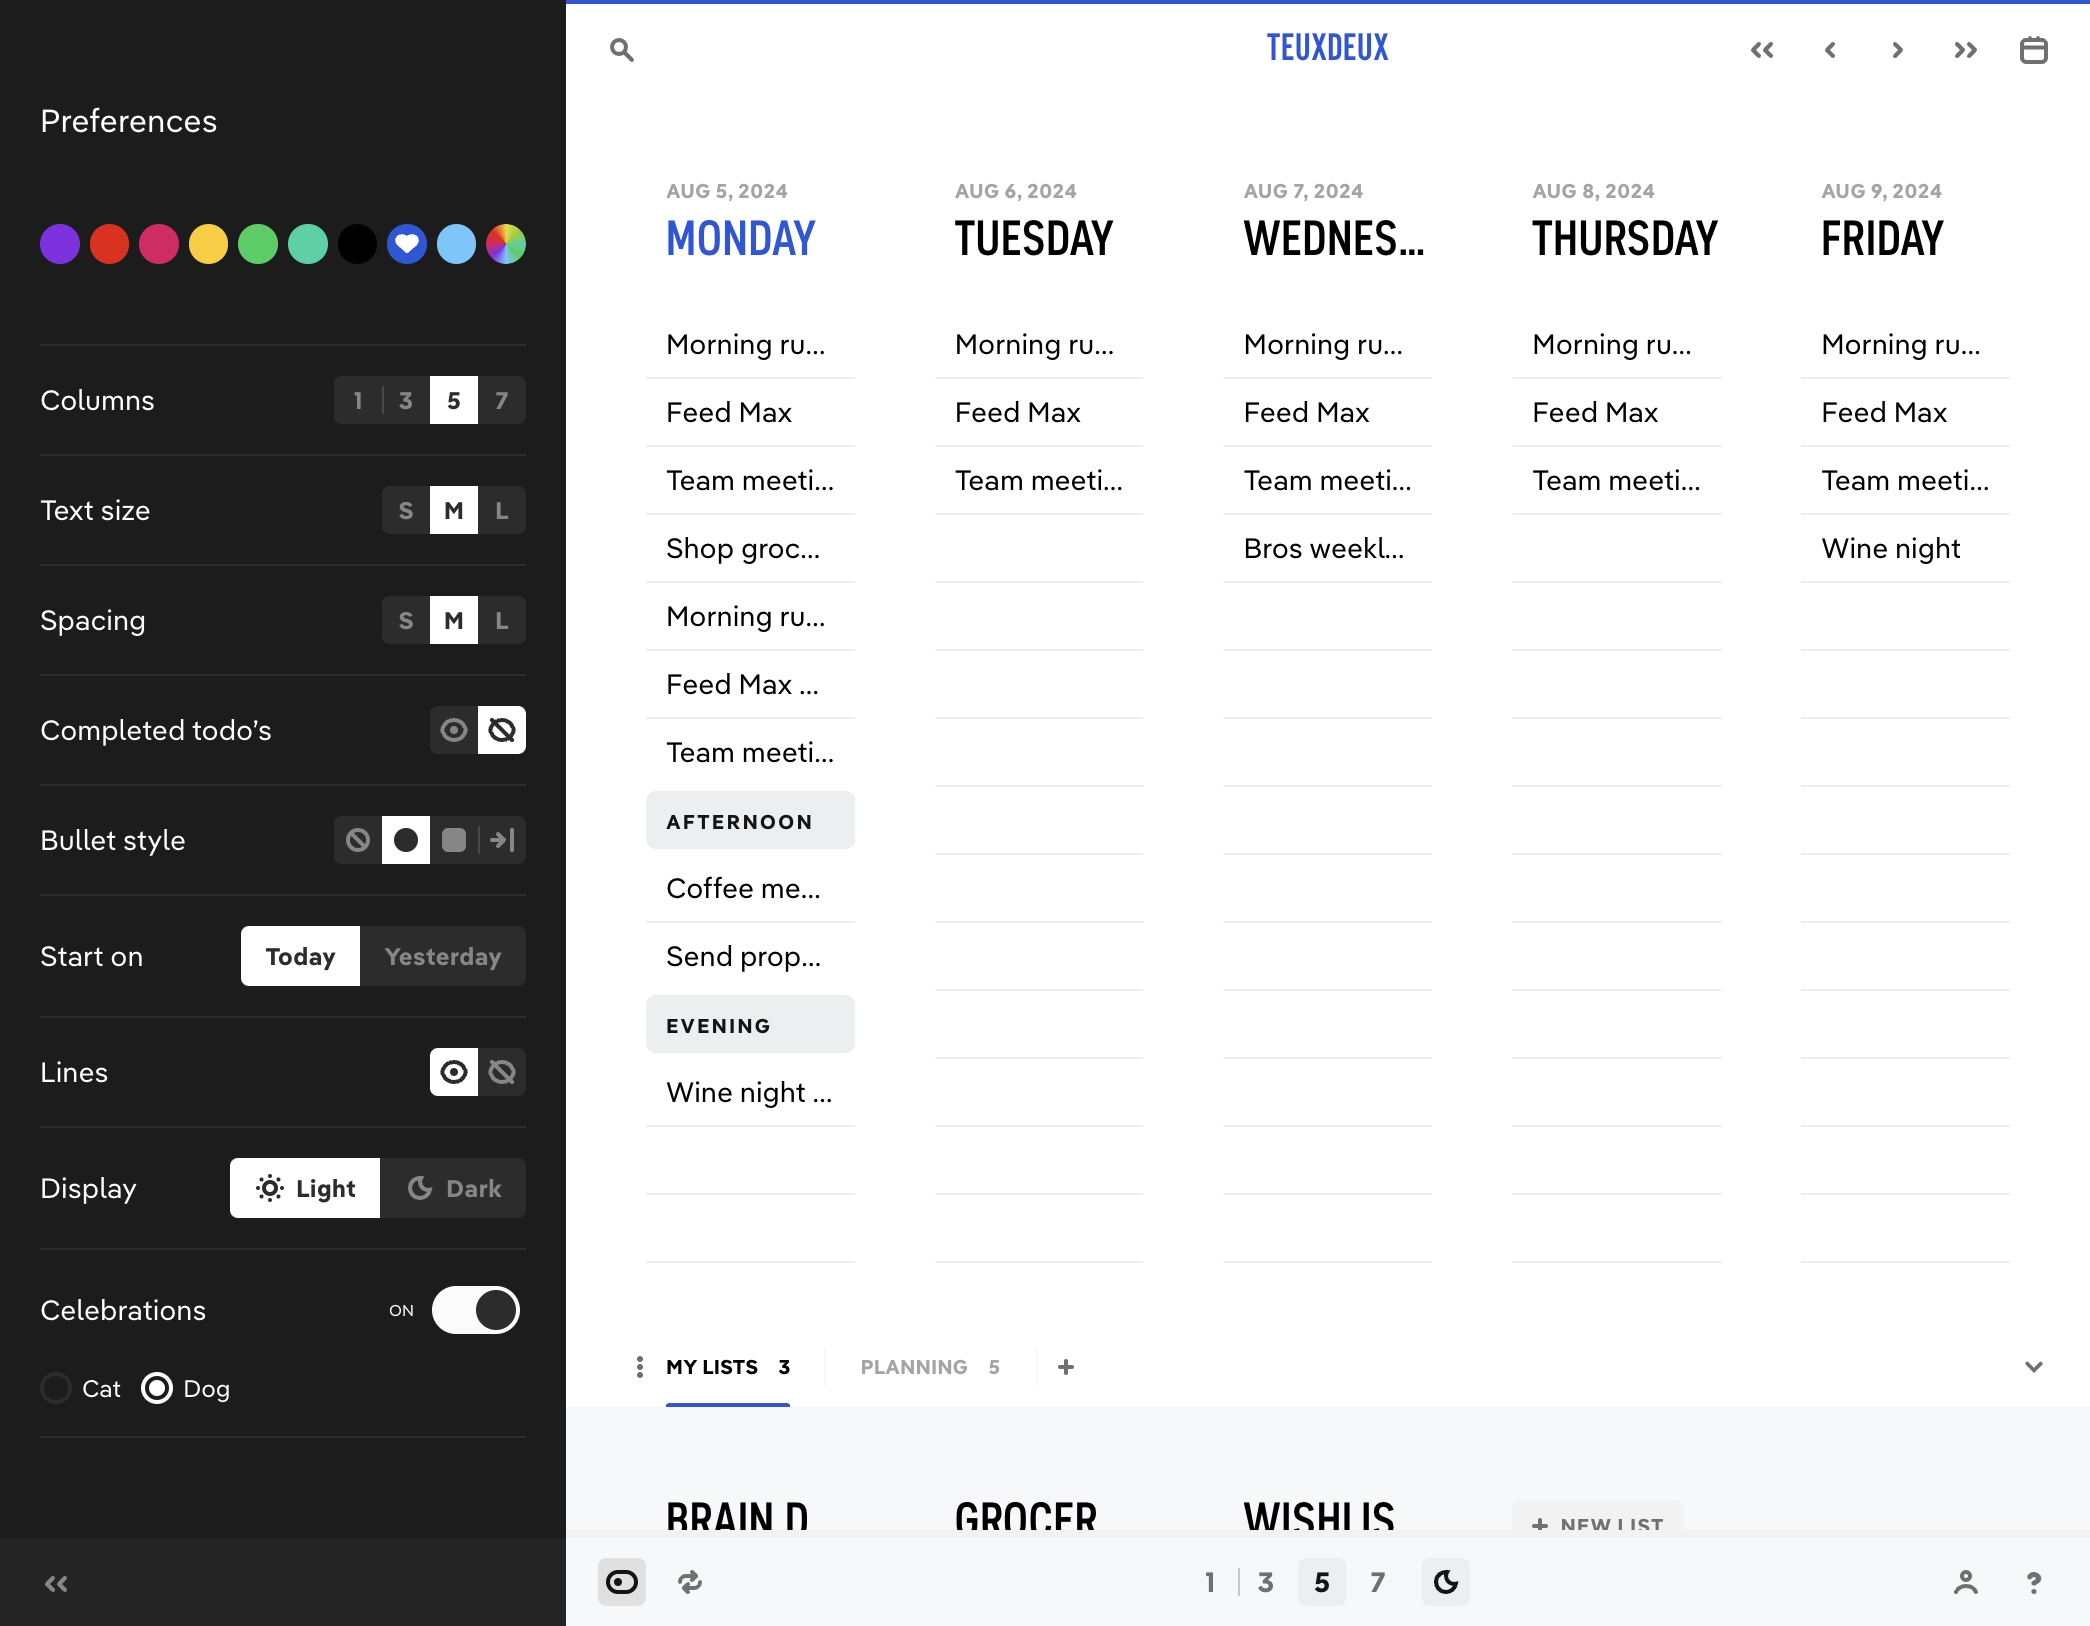Switch to the MY LISTS tab
The height and width of the screenshot is (1626, 2090).
click(728, 1367)
